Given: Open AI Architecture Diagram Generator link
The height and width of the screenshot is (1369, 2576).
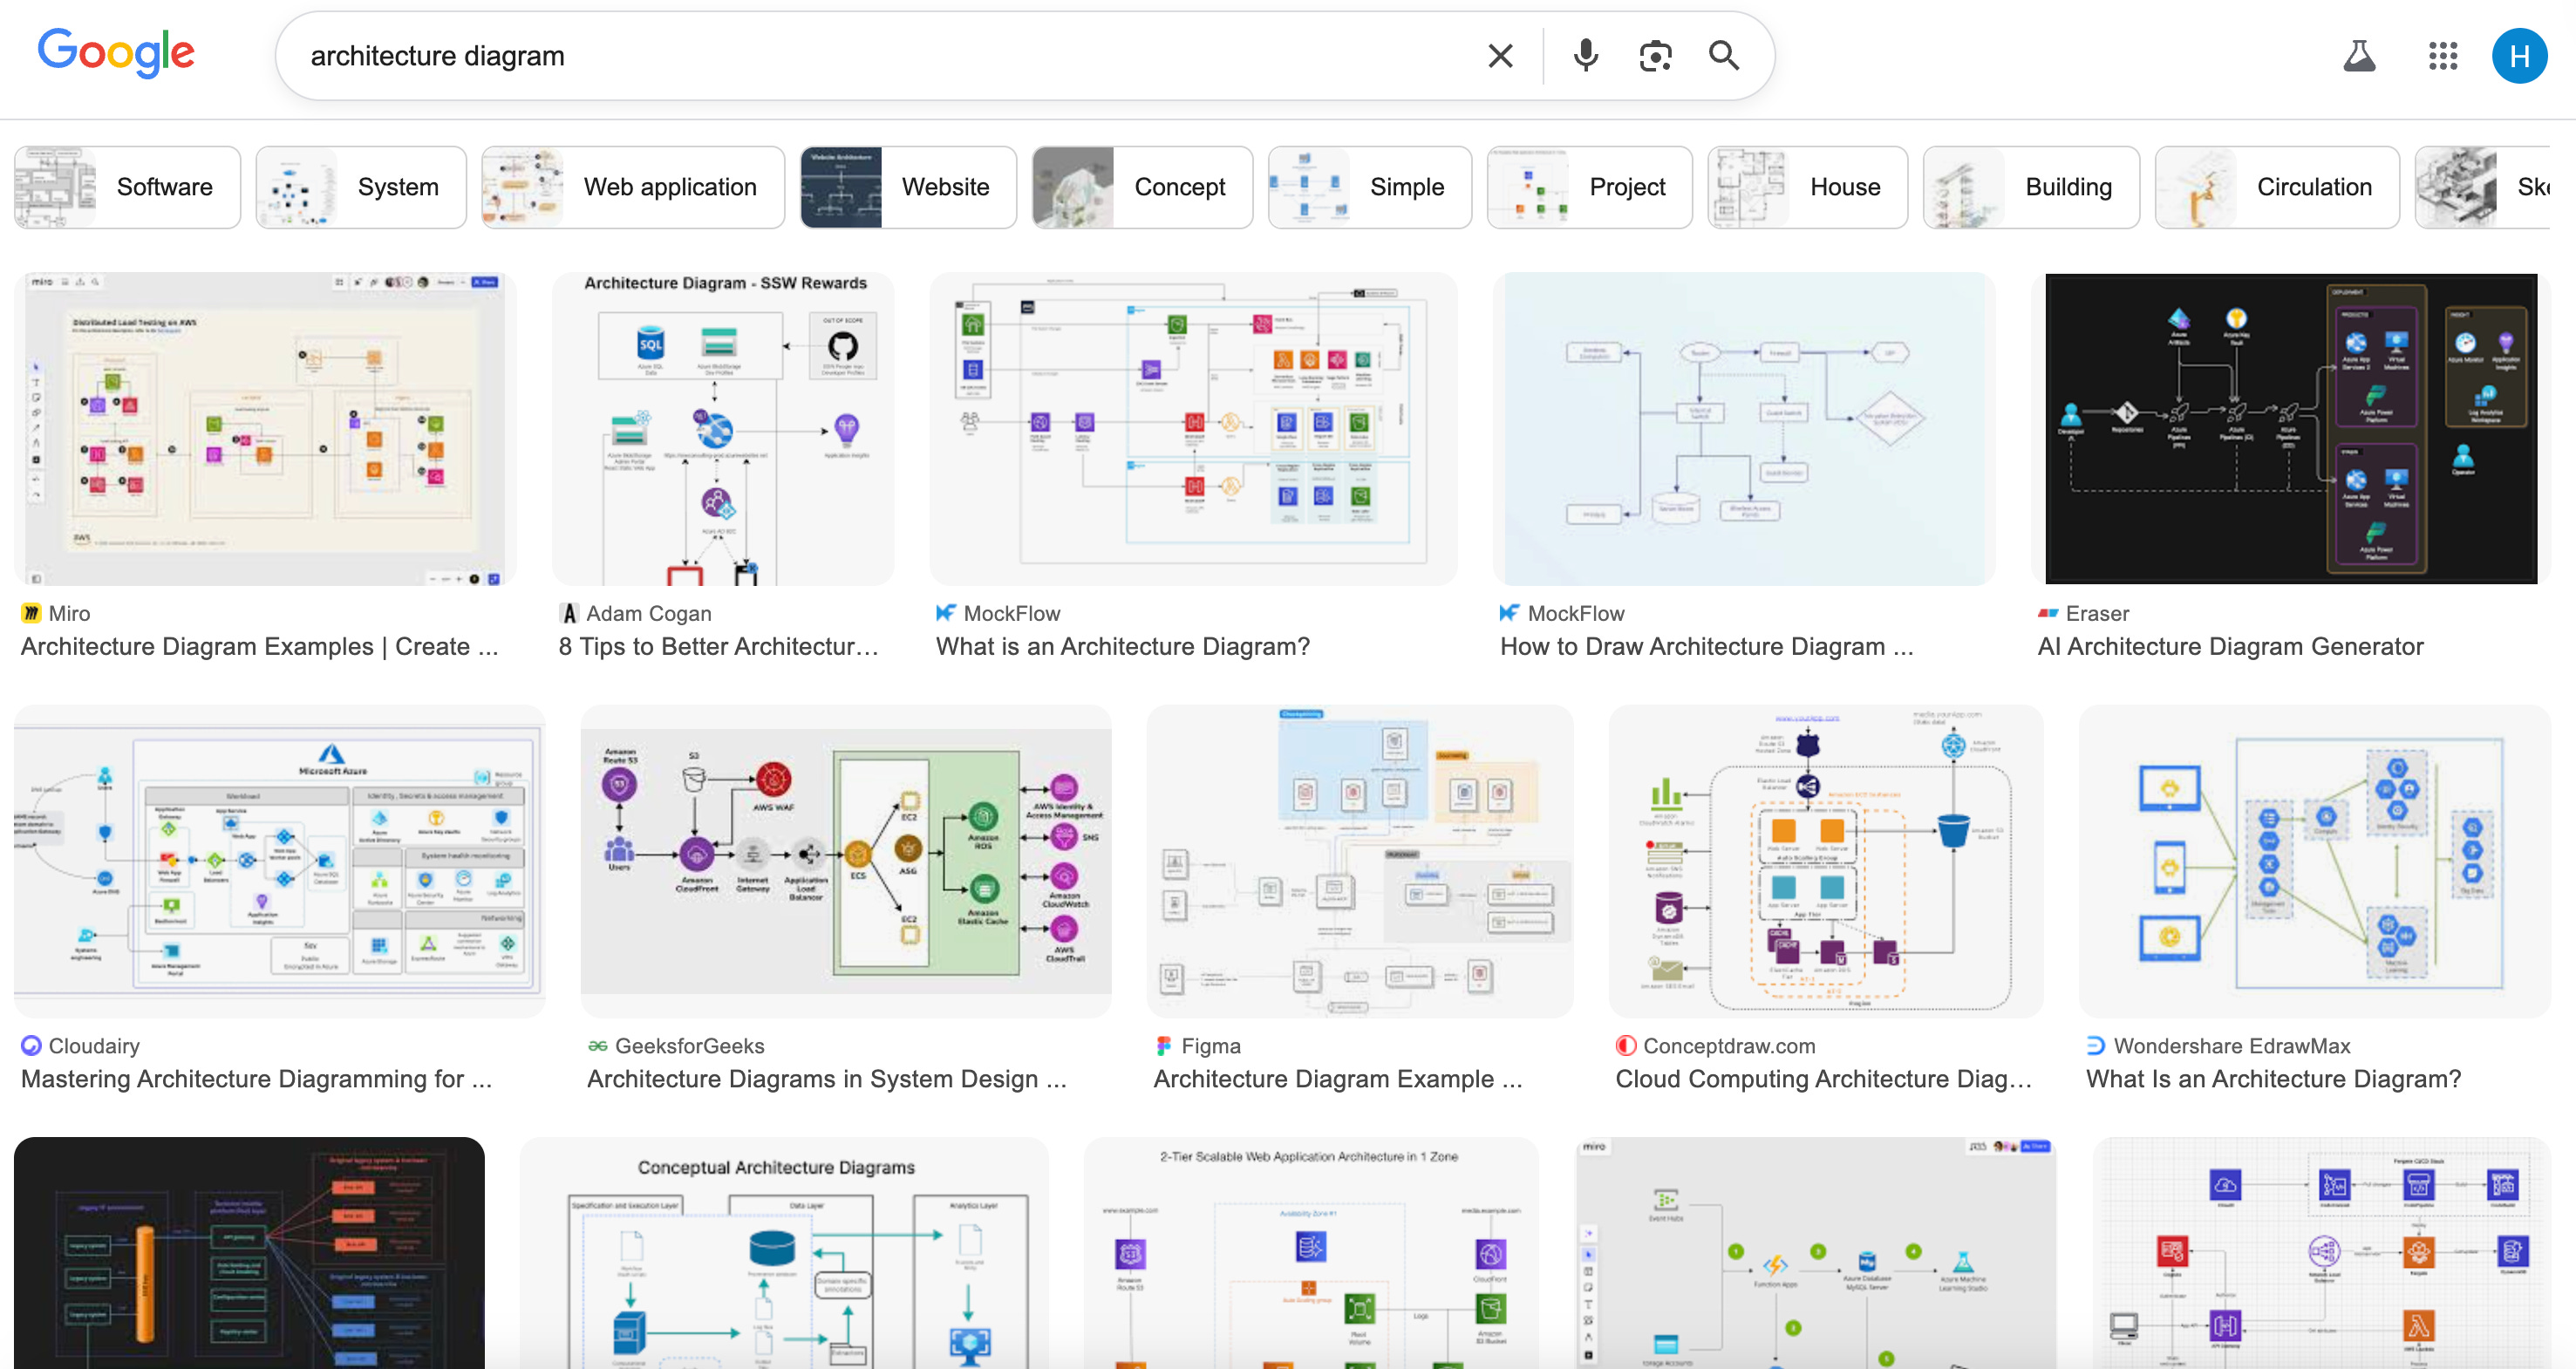Looking at the screenshot, I should (2231, 647).
